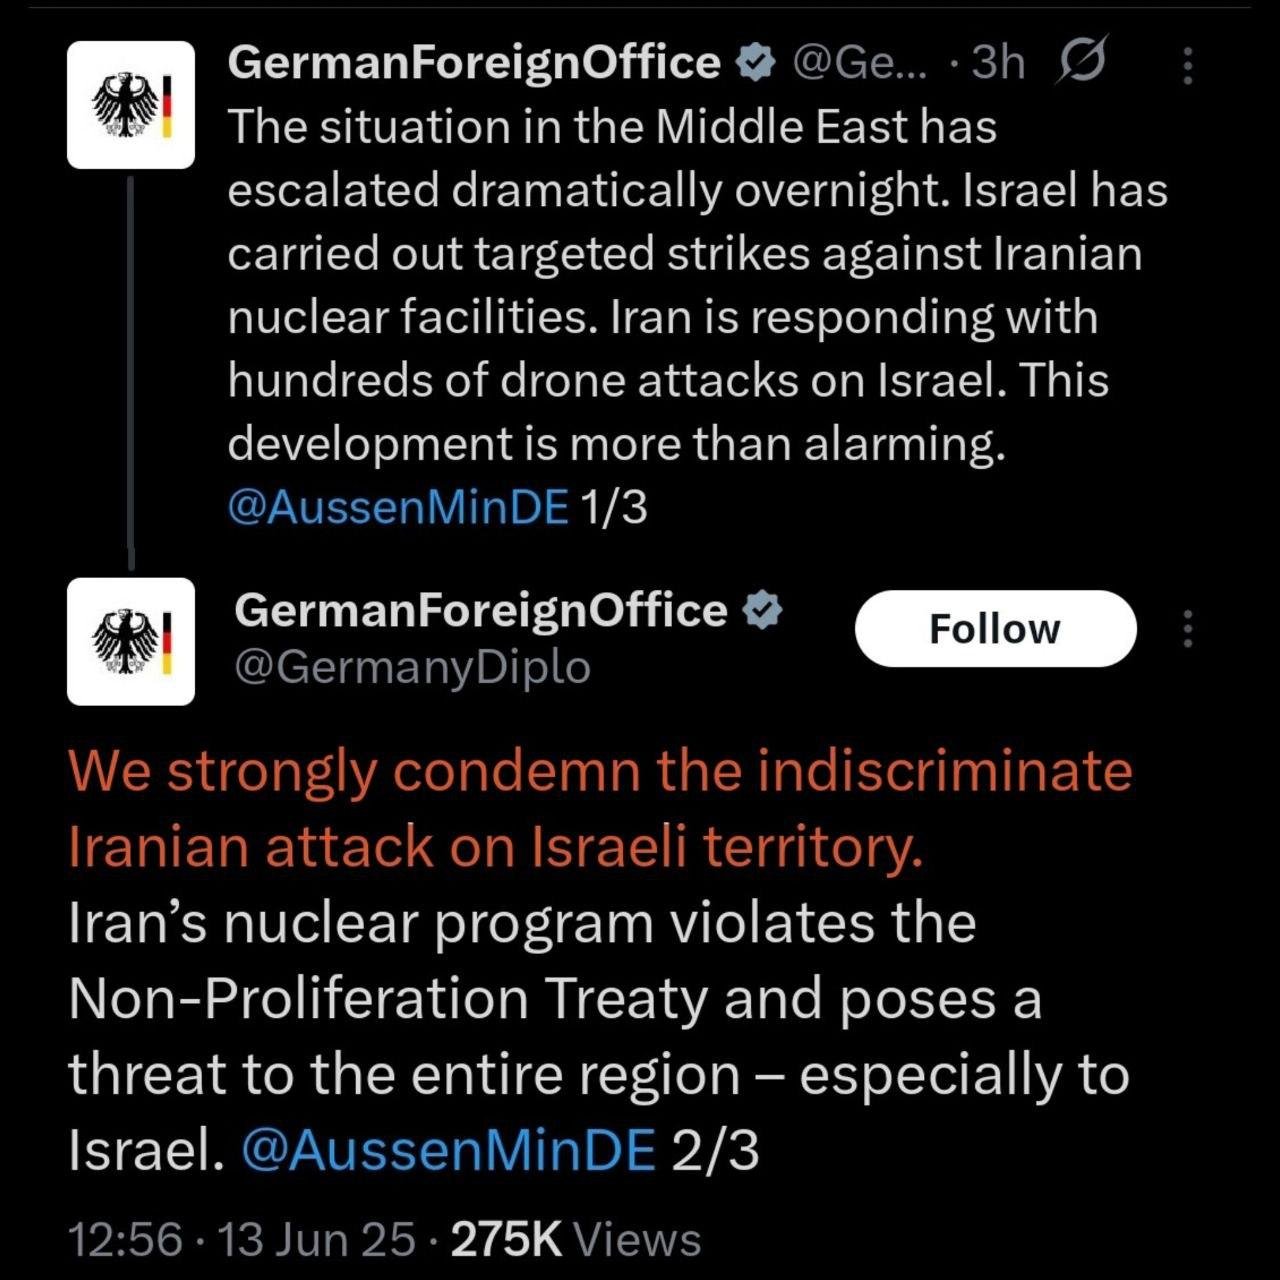The image size is (1280, 1280).
Task: Click the 3h timestamp of first post
Action: 998,63
